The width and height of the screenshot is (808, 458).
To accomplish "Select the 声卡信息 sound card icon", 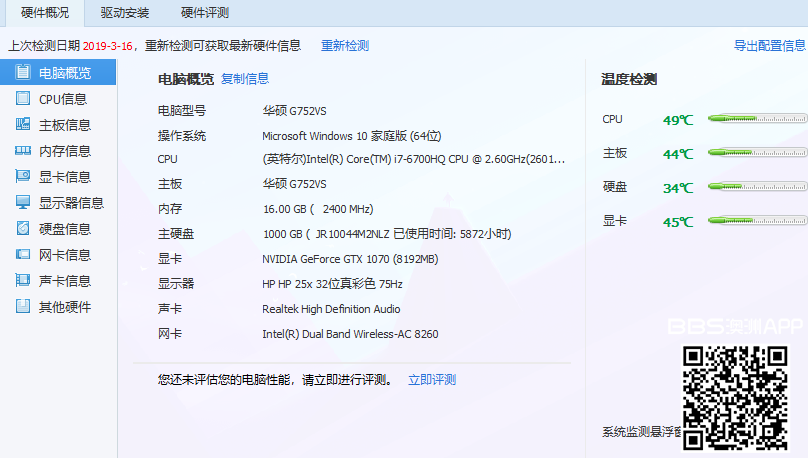I will (x=22, y=281).
